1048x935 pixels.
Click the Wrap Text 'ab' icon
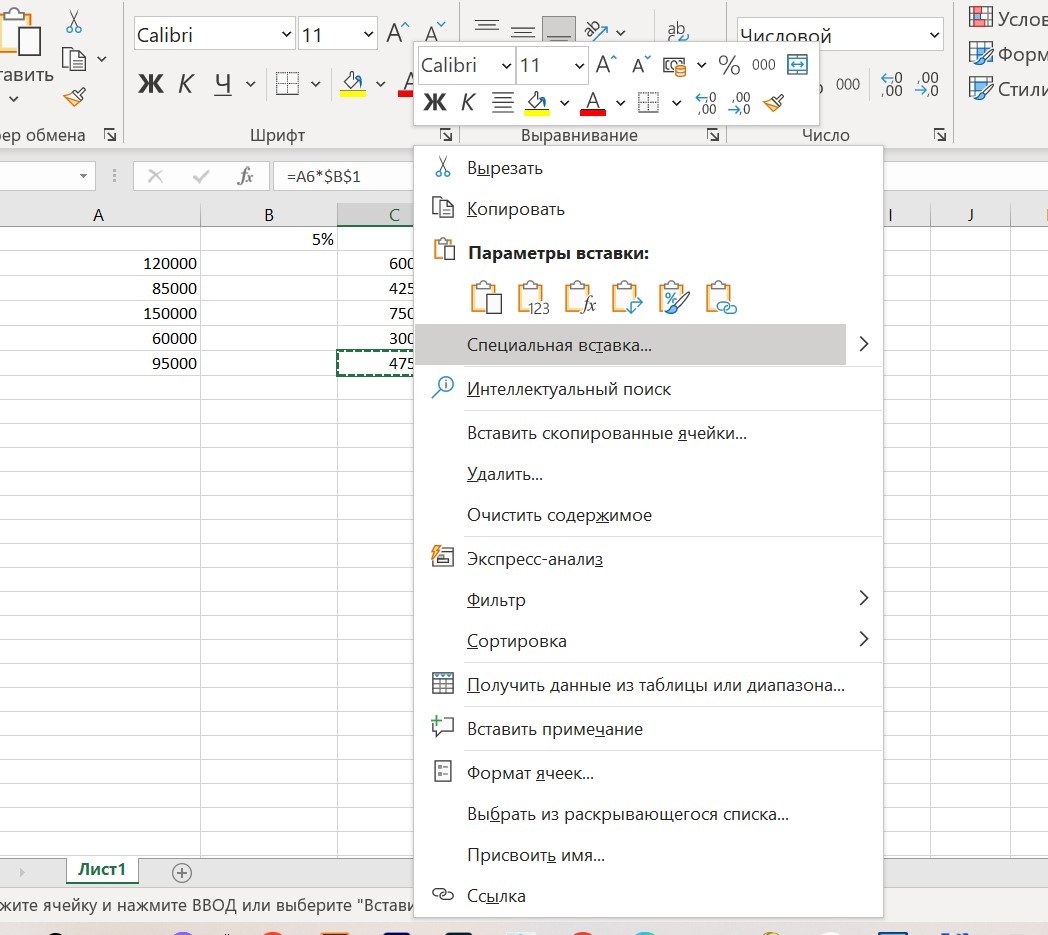[x=678, y=30]
